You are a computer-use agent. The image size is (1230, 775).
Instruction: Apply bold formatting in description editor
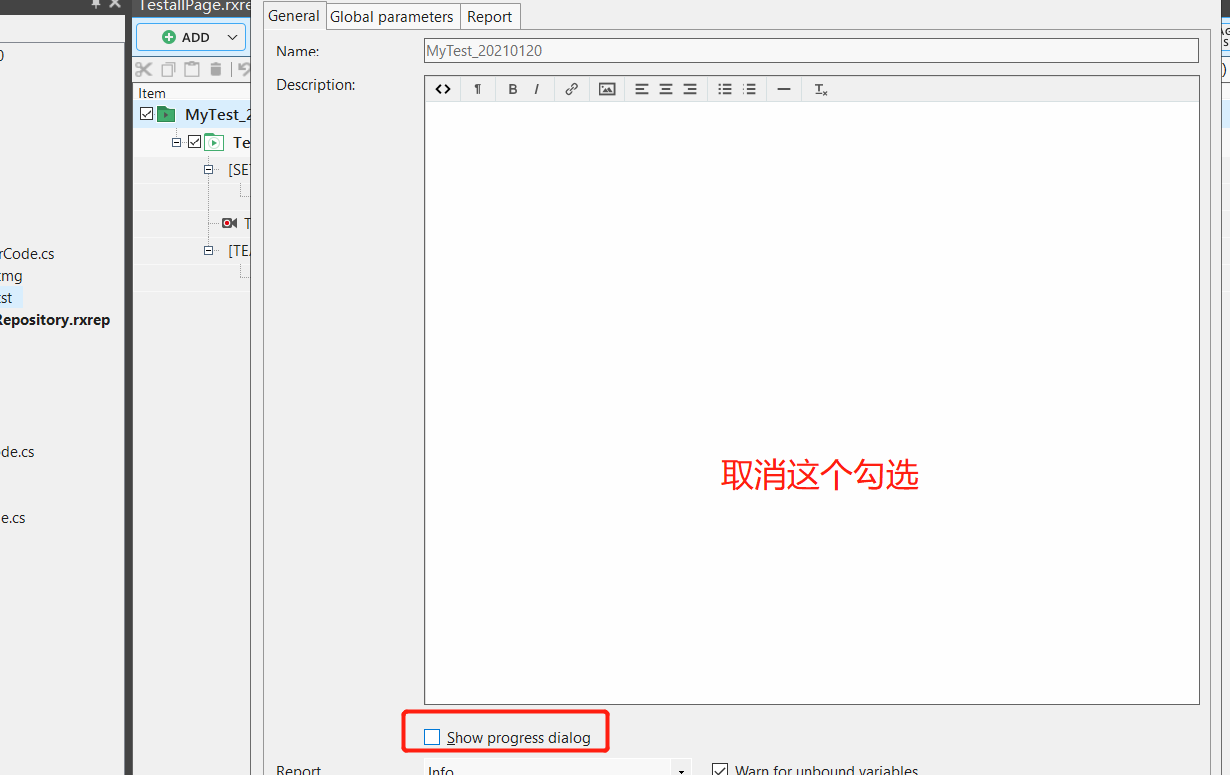click(x=513, y=89)
